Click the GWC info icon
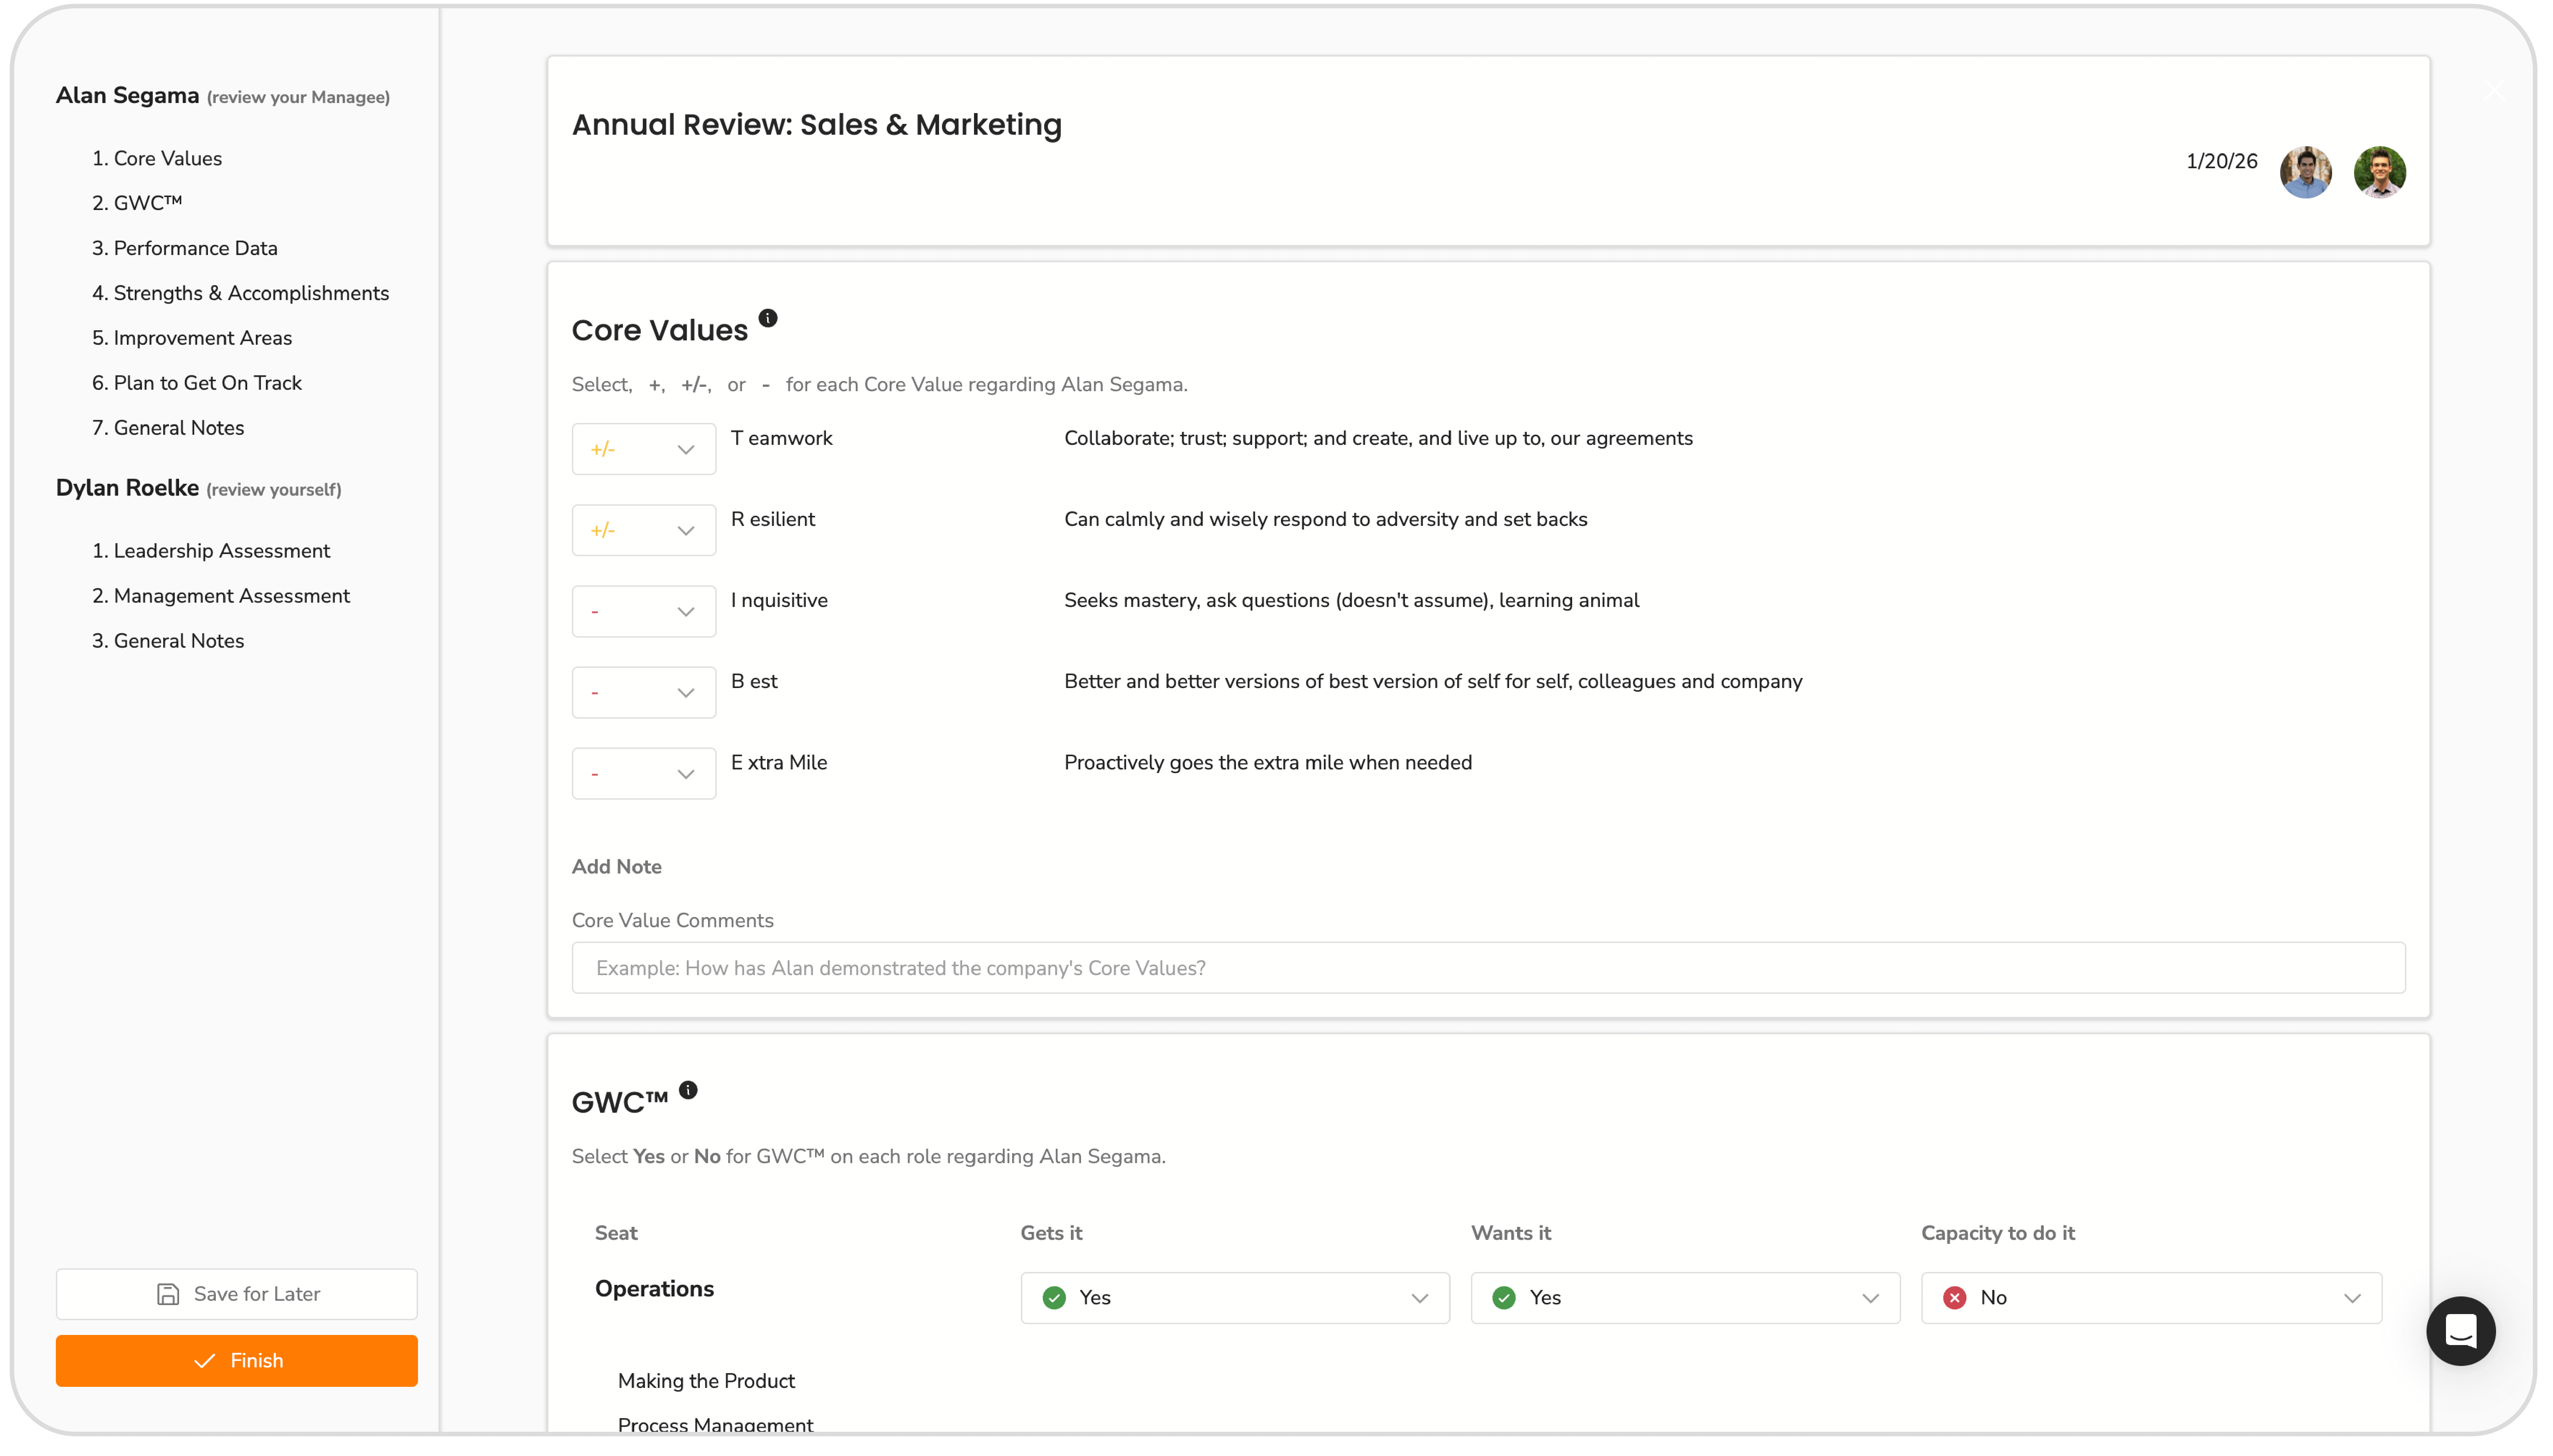 [688, 1090]
